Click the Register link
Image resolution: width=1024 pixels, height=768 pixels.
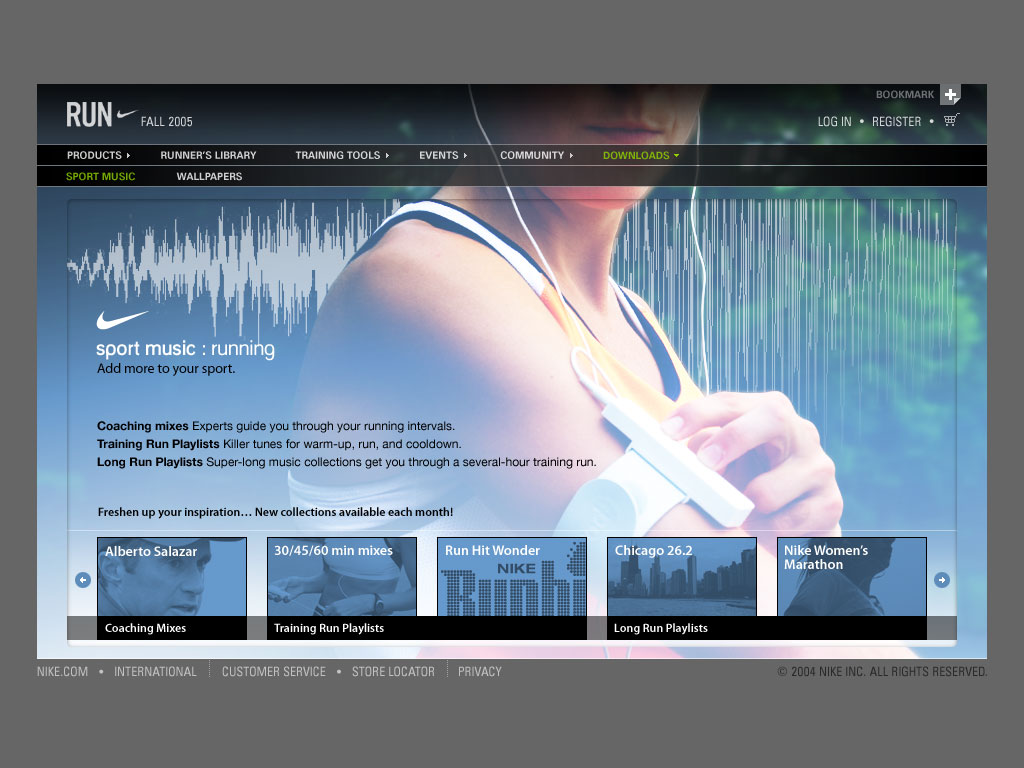pyautogui.click(x=896, y=121)
